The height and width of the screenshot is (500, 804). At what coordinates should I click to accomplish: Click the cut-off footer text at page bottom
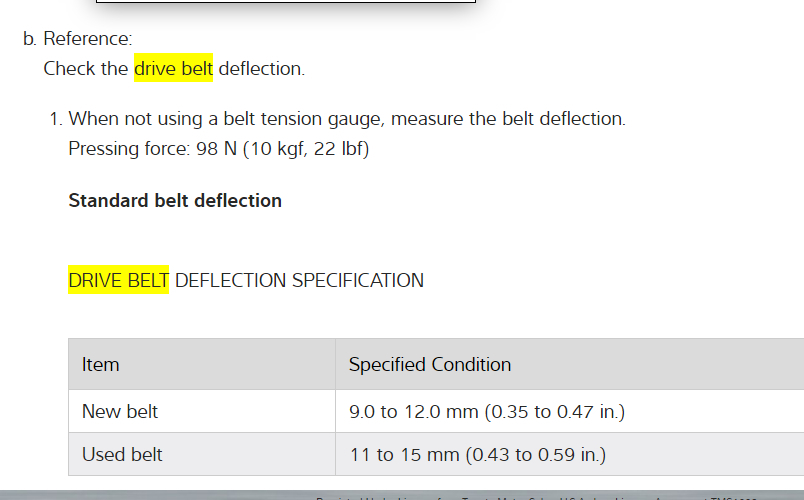[530, 497]
